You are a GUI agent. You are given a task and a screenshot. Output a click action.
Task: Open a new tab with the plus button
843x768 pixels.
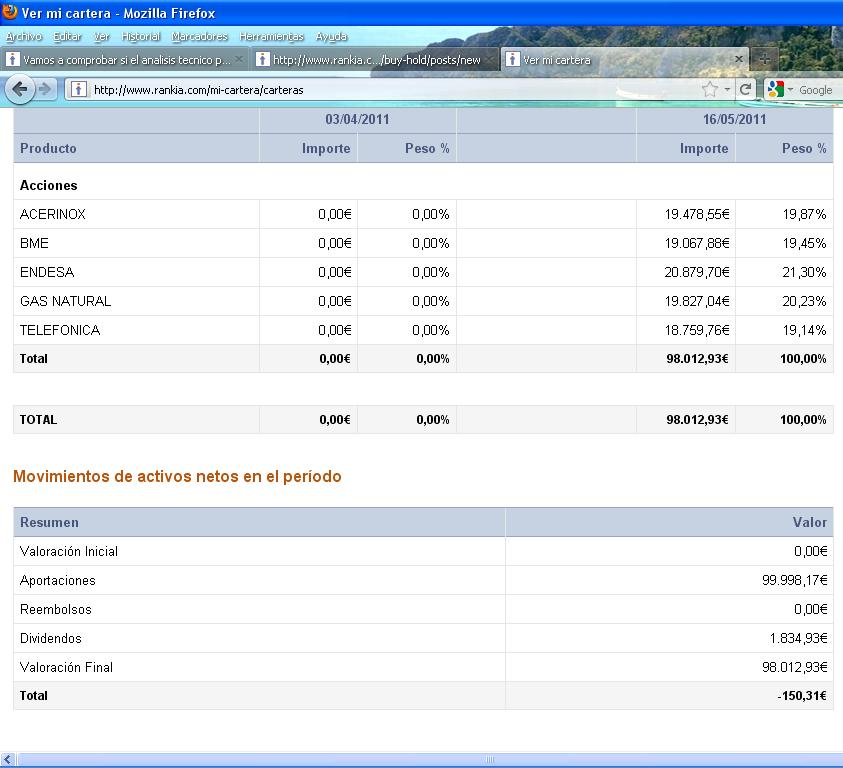(x=764, y=59)
